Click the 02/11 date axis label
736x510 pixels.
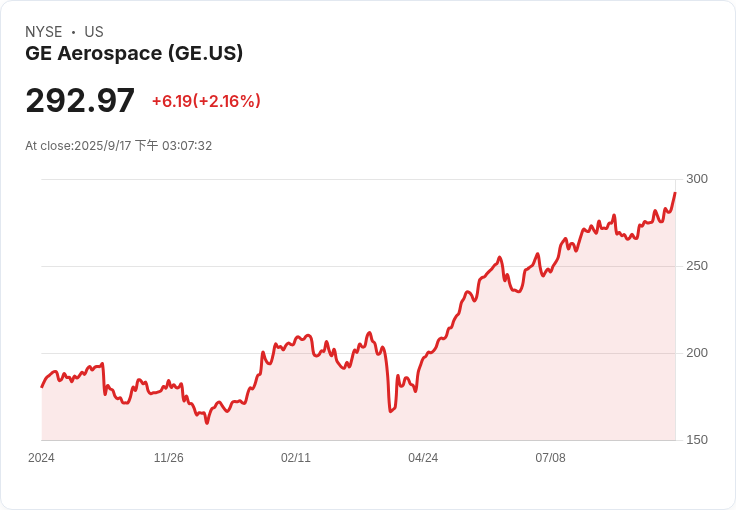click(296, 457)
